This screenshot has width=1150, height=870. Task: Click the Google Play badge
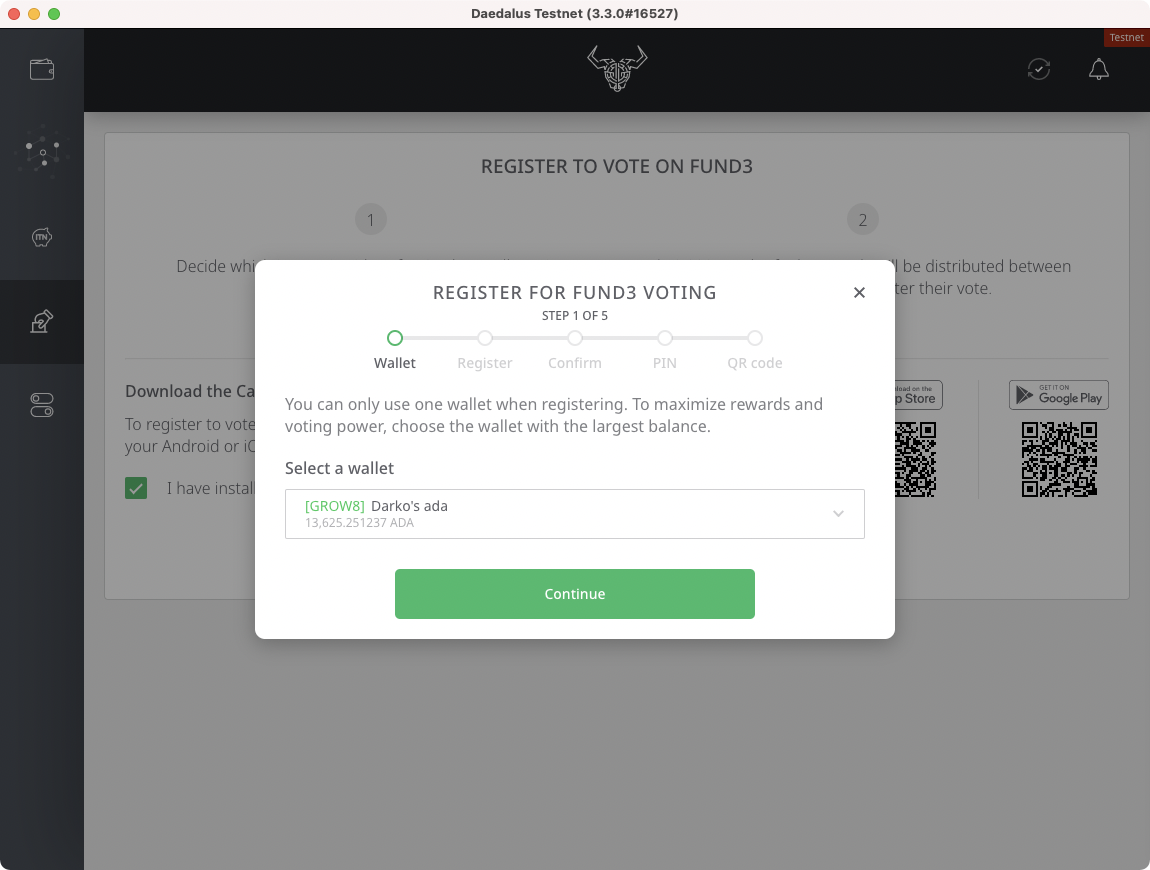coord(1059,395)
